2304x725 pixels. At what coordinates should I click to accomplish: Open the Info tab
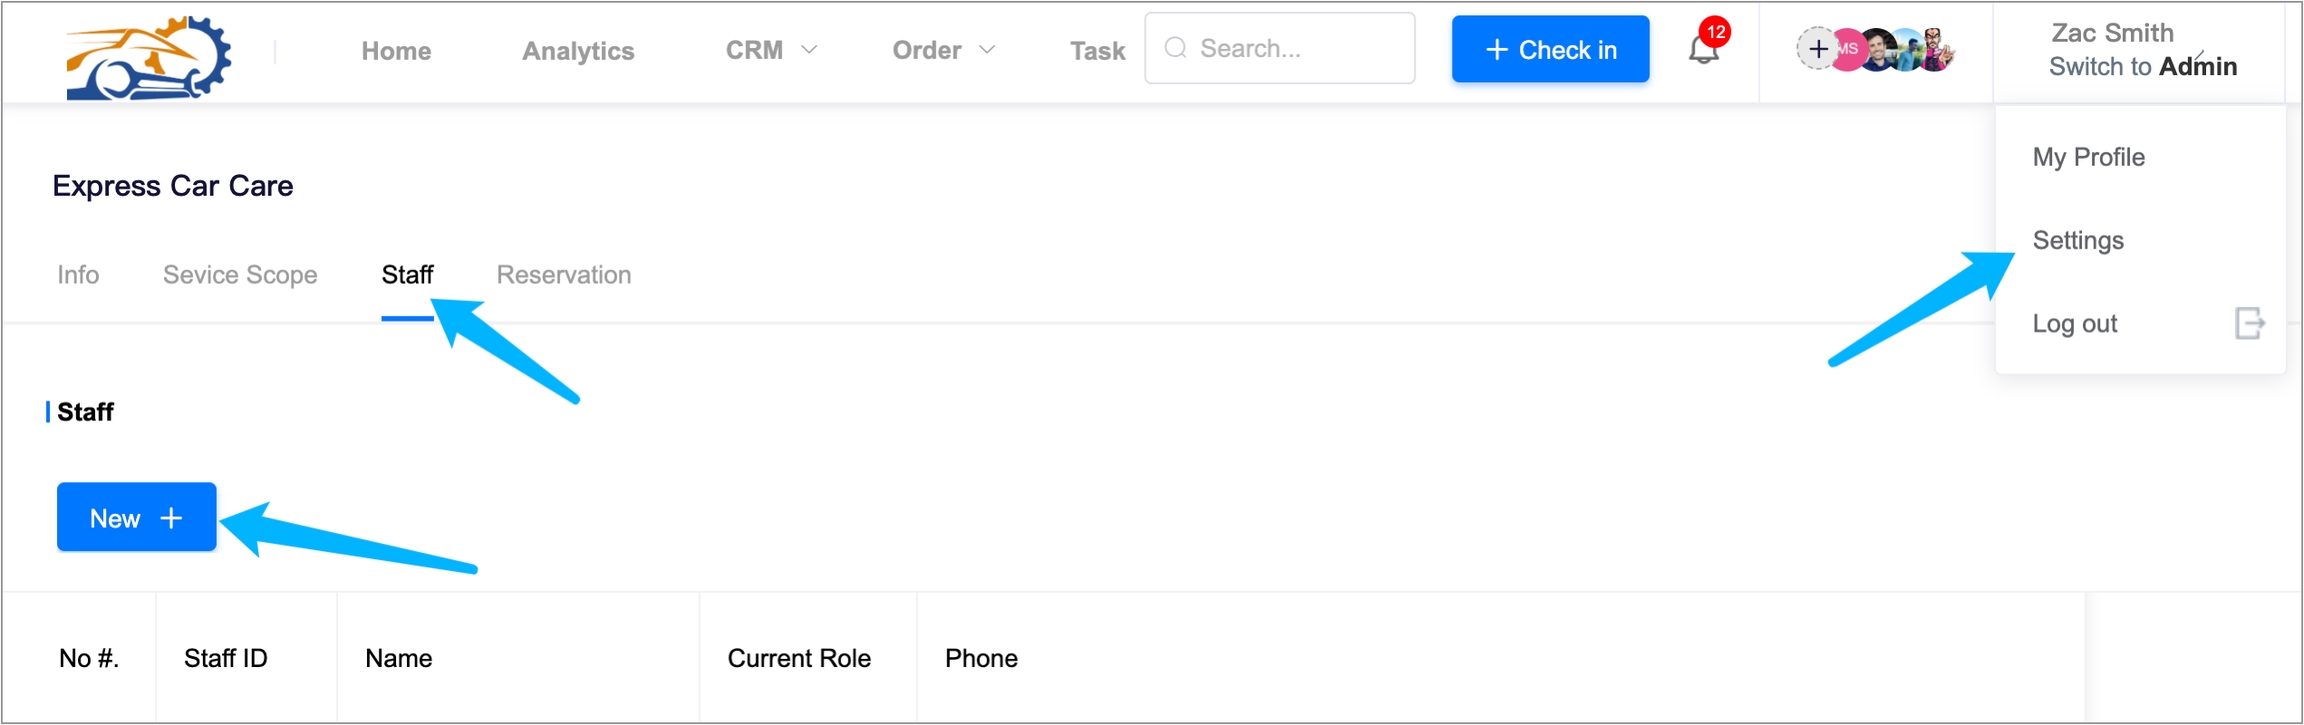pos(78,275)
